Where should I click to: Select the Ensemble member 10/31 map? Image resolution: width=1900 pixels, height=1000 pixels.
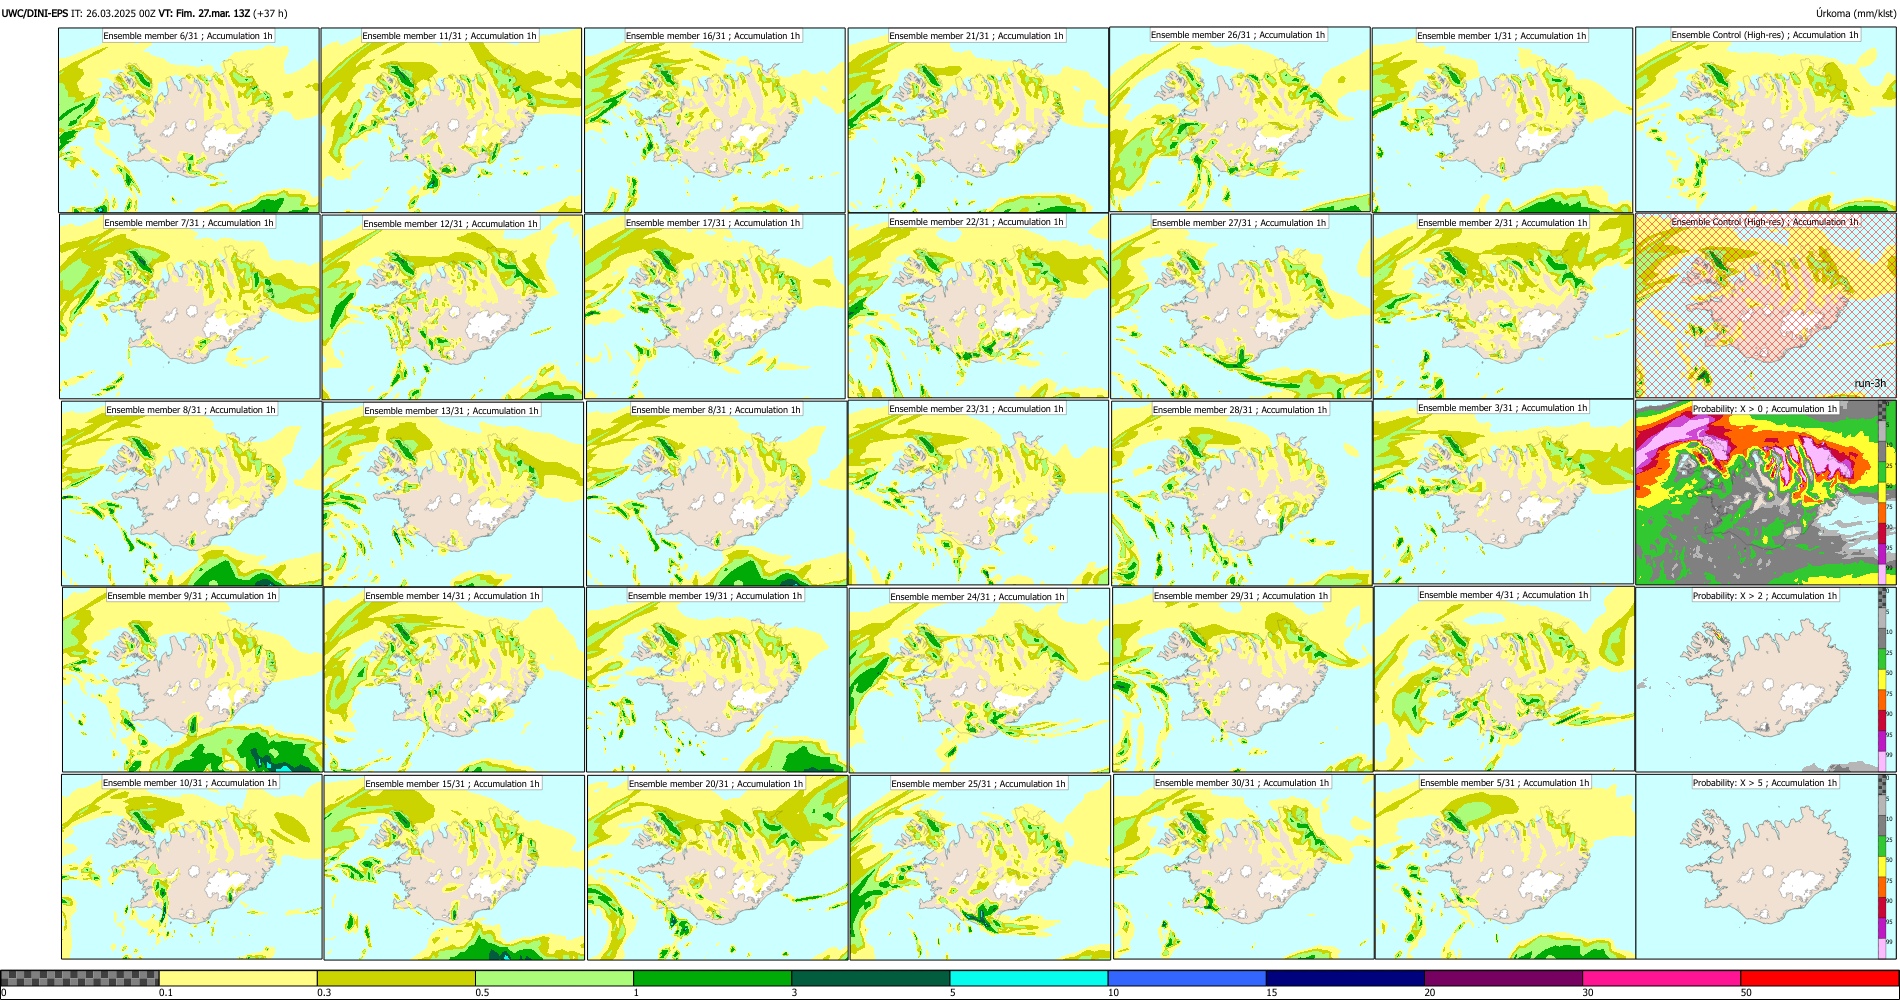(192, 867)
